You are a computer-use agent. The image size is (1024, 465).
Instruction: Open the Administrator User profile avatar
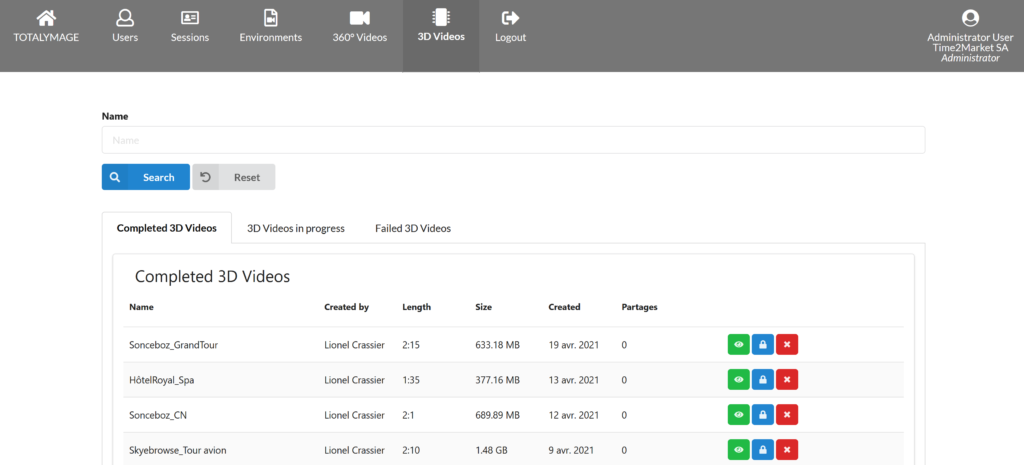click(x=970, y=18)
